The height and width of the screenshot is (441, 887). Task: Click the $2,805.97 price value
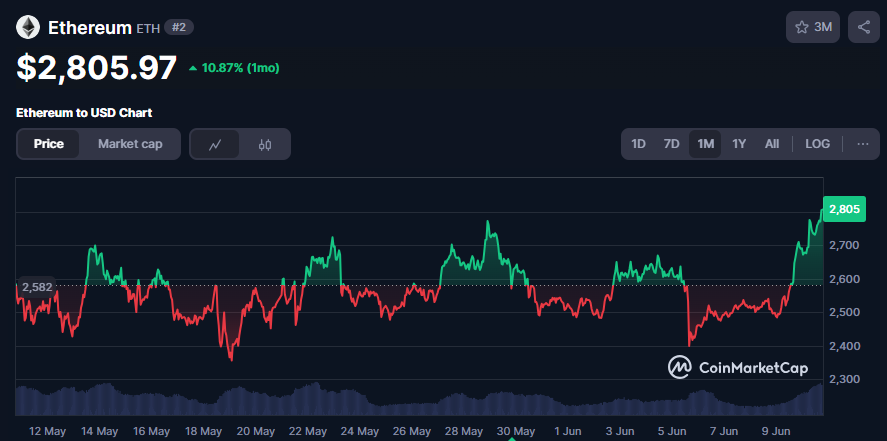[x=96, y=68]
